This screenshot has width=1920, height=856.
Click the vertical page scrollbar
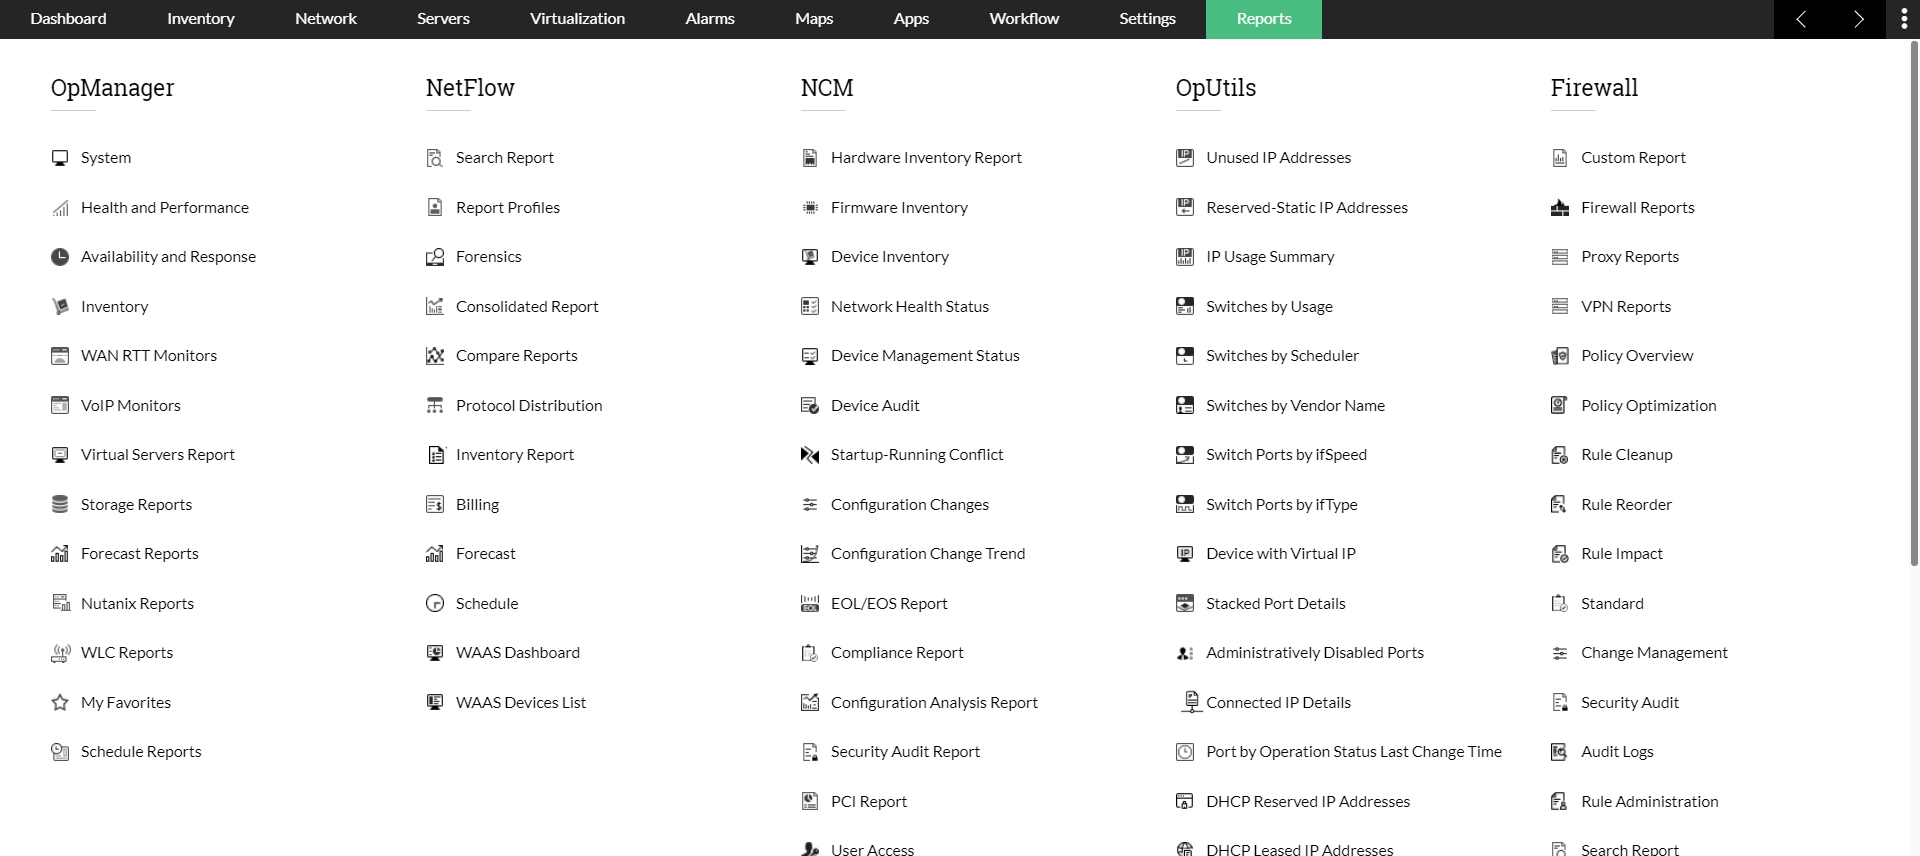(x=1914, y=303)
